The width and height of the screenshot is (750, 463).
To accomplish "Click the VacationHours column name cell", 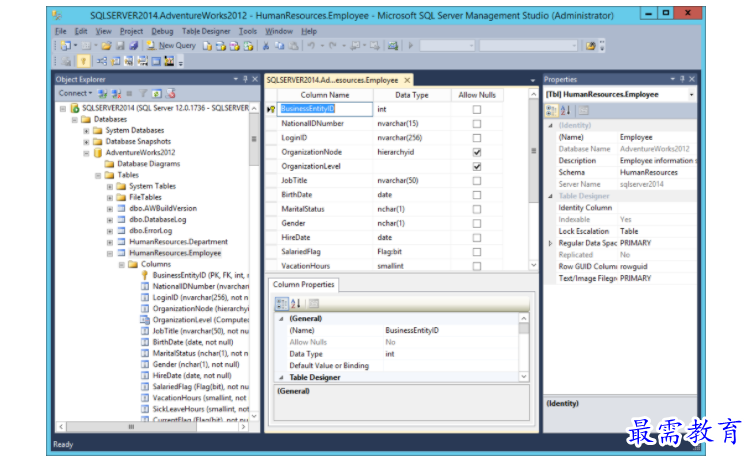I will point(325,266).
